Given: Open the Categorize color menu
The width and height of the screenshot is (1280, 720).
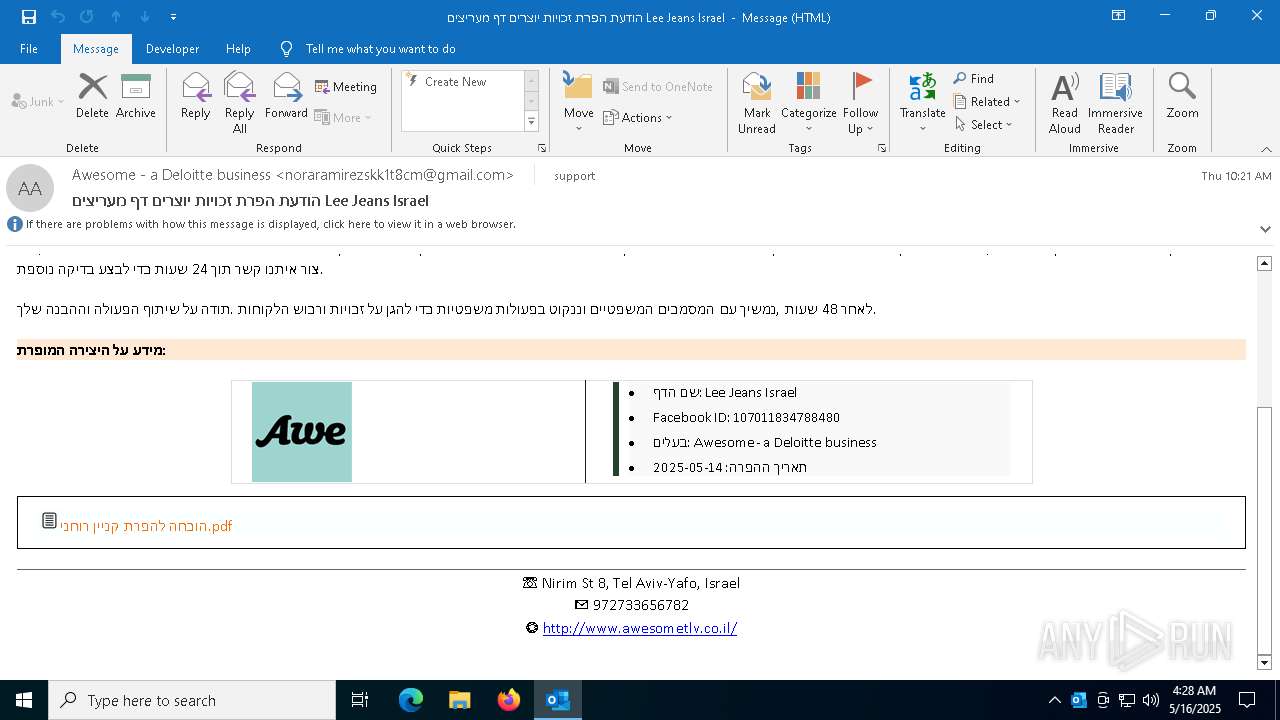Looking at the screenshot, I should (x=809, y=102).
